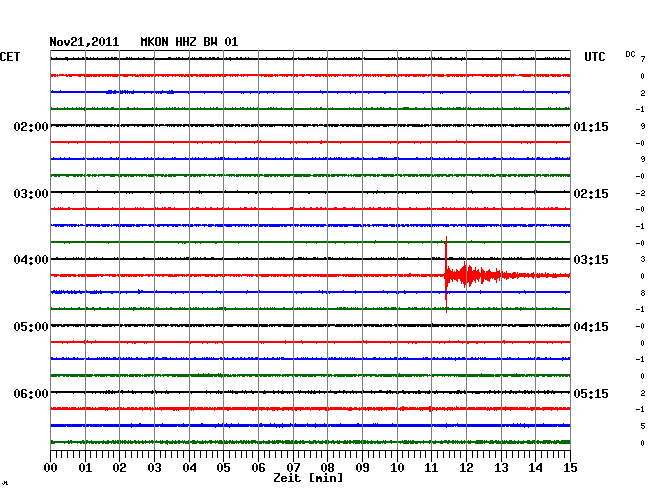Image resolution: width=650 pixels, height=494 pixels.
Task: Click minute tick label 01
Action: pos(85,468)
